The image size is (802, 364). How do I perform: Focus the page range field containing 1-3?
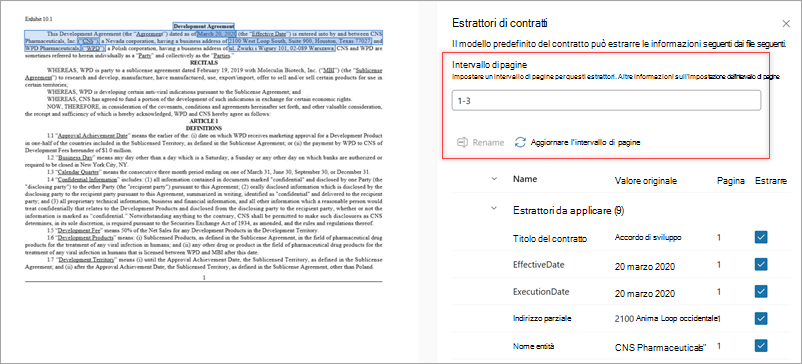tap(606, 101)
